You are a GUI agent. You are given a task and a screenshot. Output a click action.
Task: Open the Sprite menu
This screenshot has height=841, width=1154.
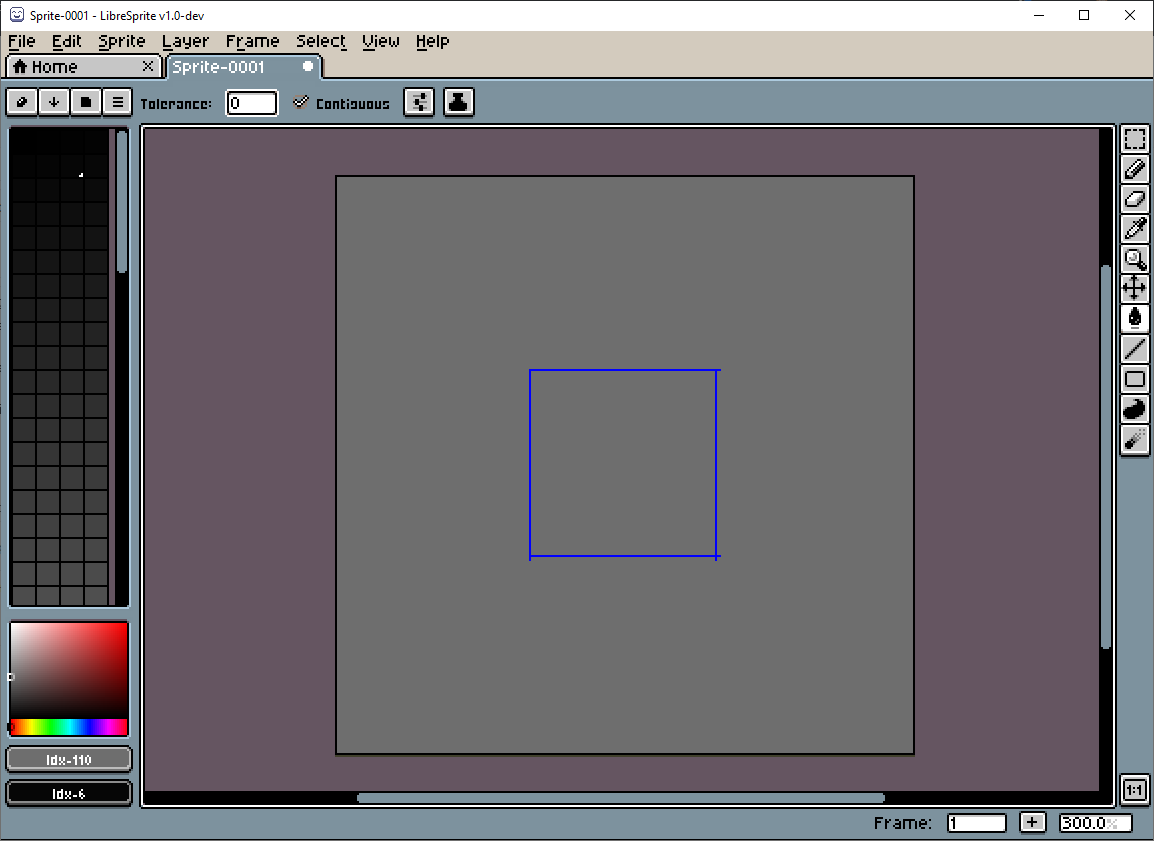point(121,41)
